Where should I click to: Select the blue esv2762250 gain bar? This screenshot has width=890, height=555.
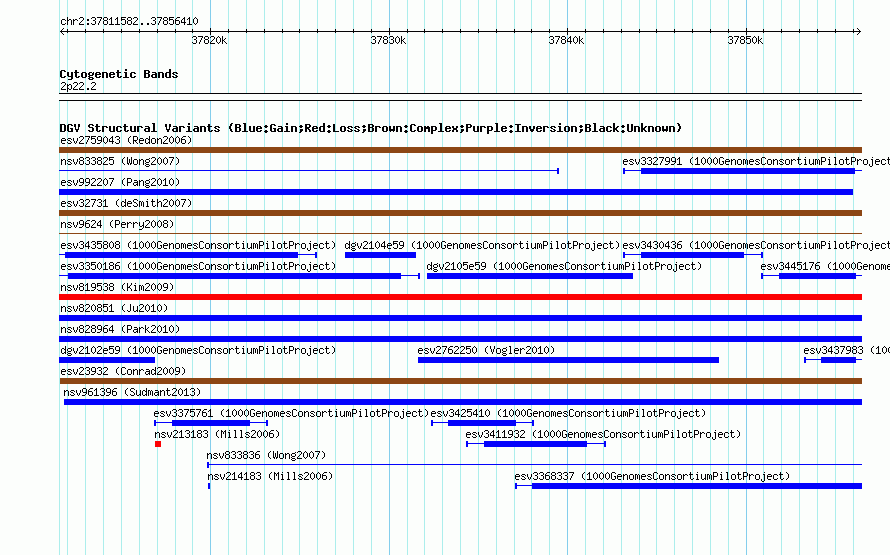(568, 360)
